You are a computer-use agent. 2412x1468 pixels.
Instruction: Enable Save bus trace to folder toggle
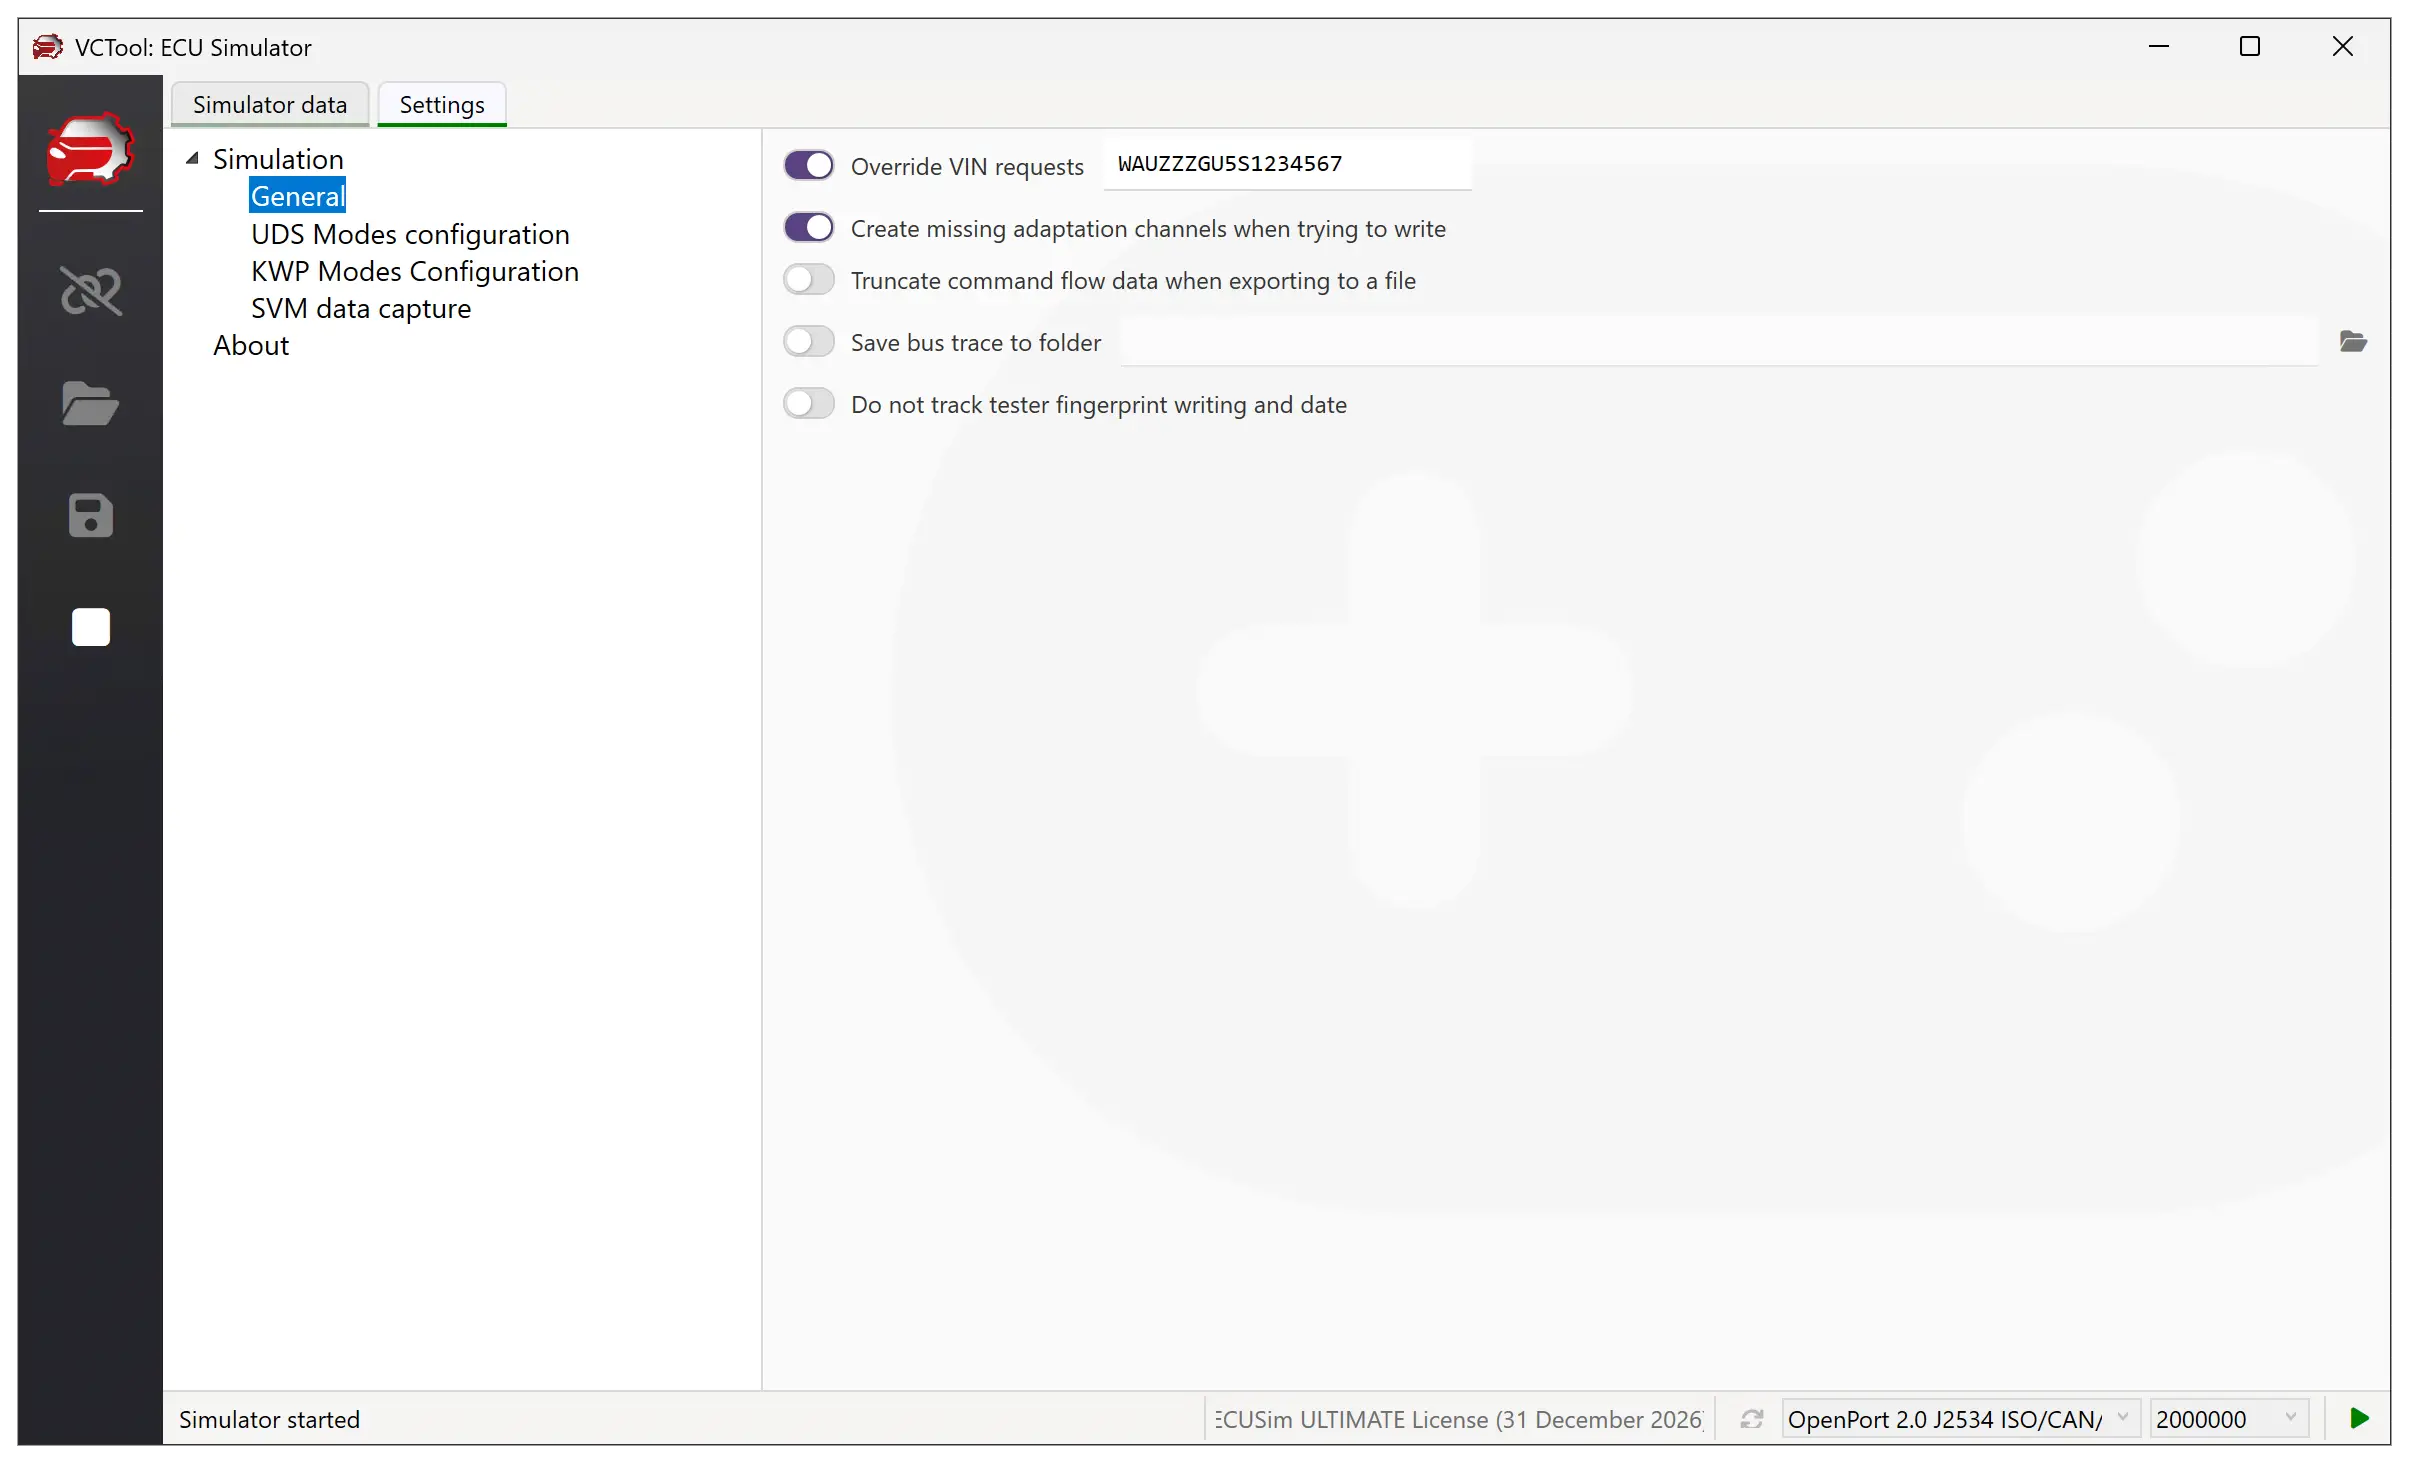[x=808, y=342]
